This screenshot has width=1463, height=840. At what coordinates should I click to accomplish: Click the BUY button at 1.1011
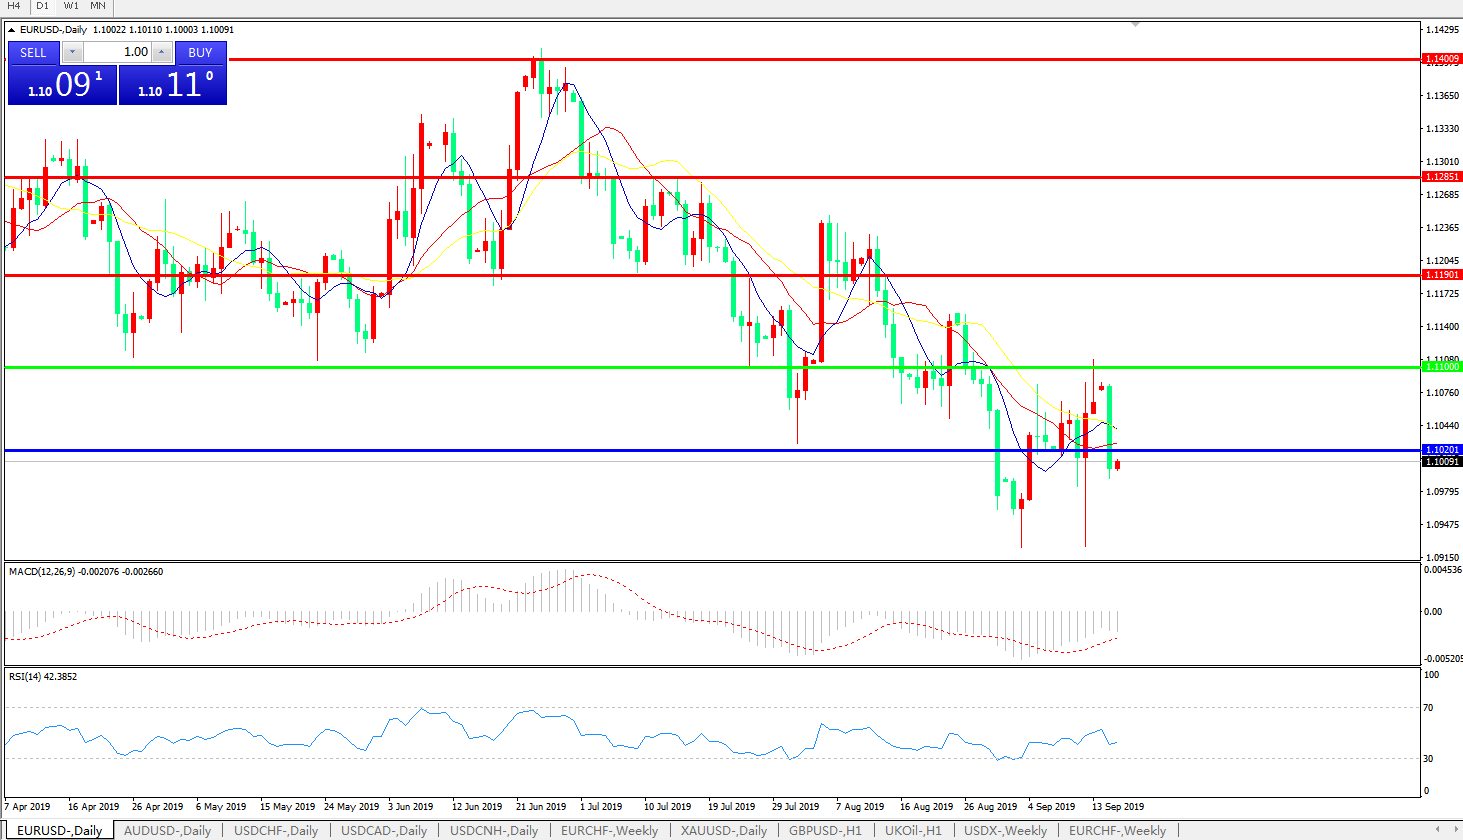click(200, 52)
